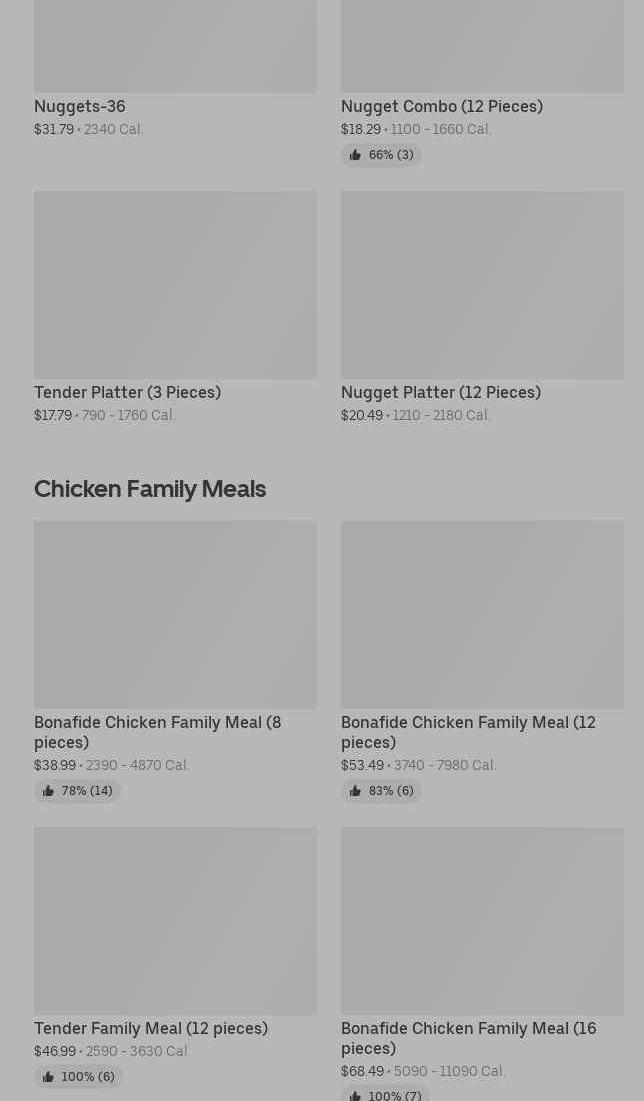This screenshot has width=644, height=1101.
Task: Open Bonafide Chicken Family Meal (16 pieces) image
Action: point(482,921)
